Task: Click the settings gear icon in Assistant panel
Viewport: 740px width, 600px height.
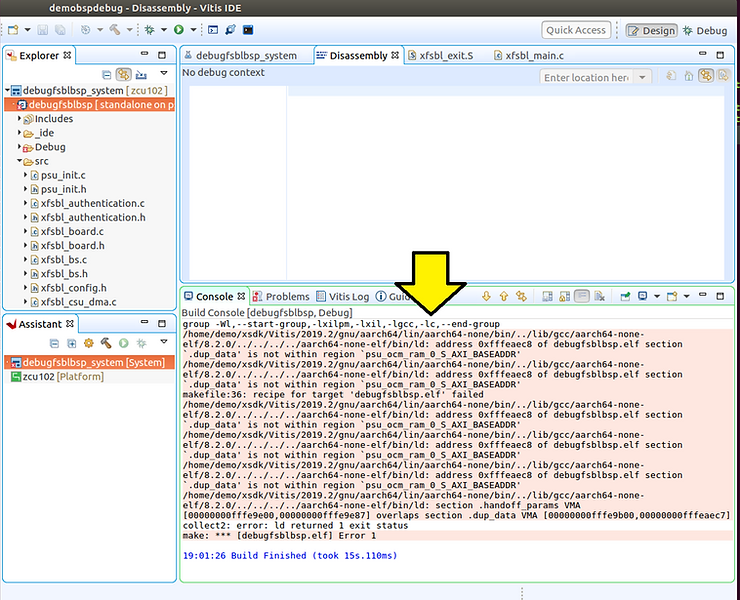Action: (x=89, y=343)
